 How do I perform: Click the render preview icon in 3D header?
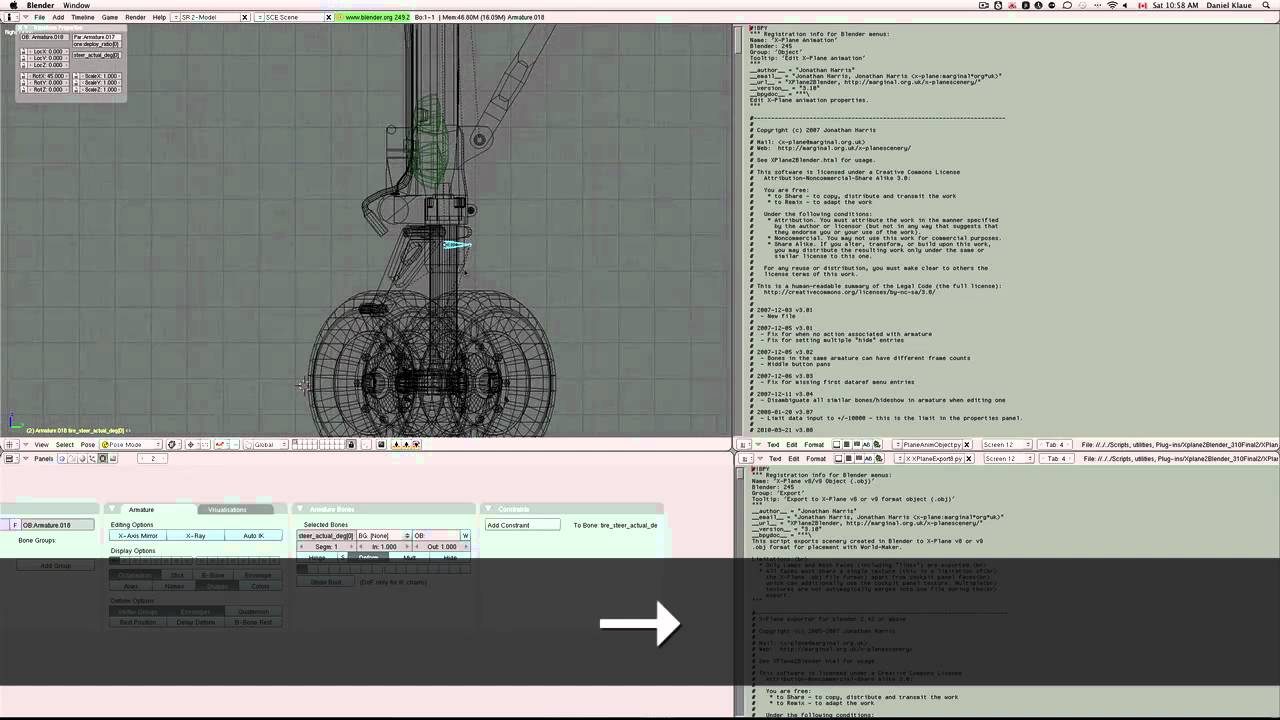click(381, 444)
